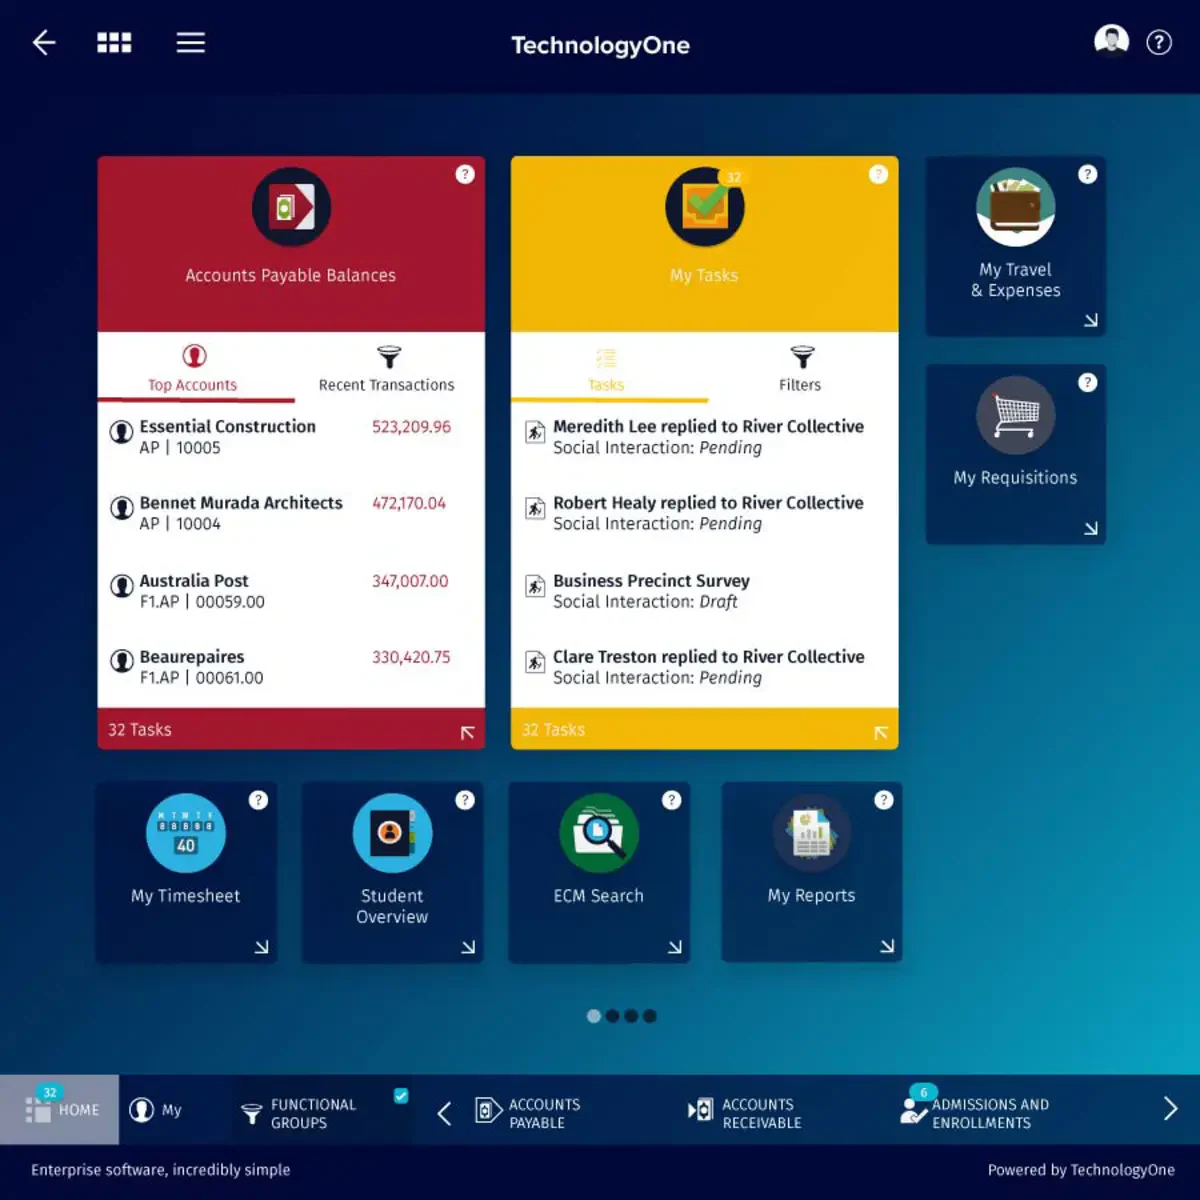Image resolution: width=1200 pixels, height=1200 pixels.
Task: Open the My tab in bottom bar
Action: pos(156,1110)
